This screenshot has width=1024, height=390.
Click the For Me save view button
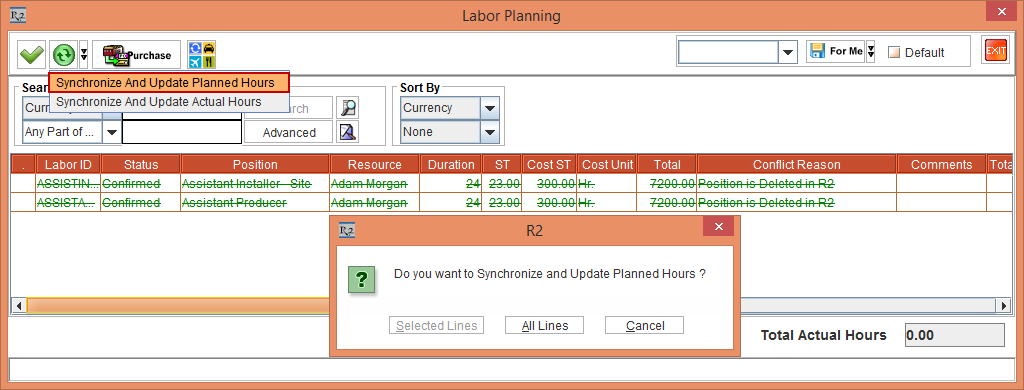[836, 51]
